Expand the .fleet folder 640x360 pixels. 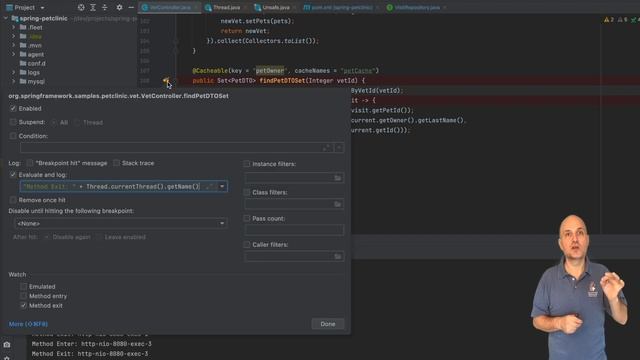tap(13, 27)
